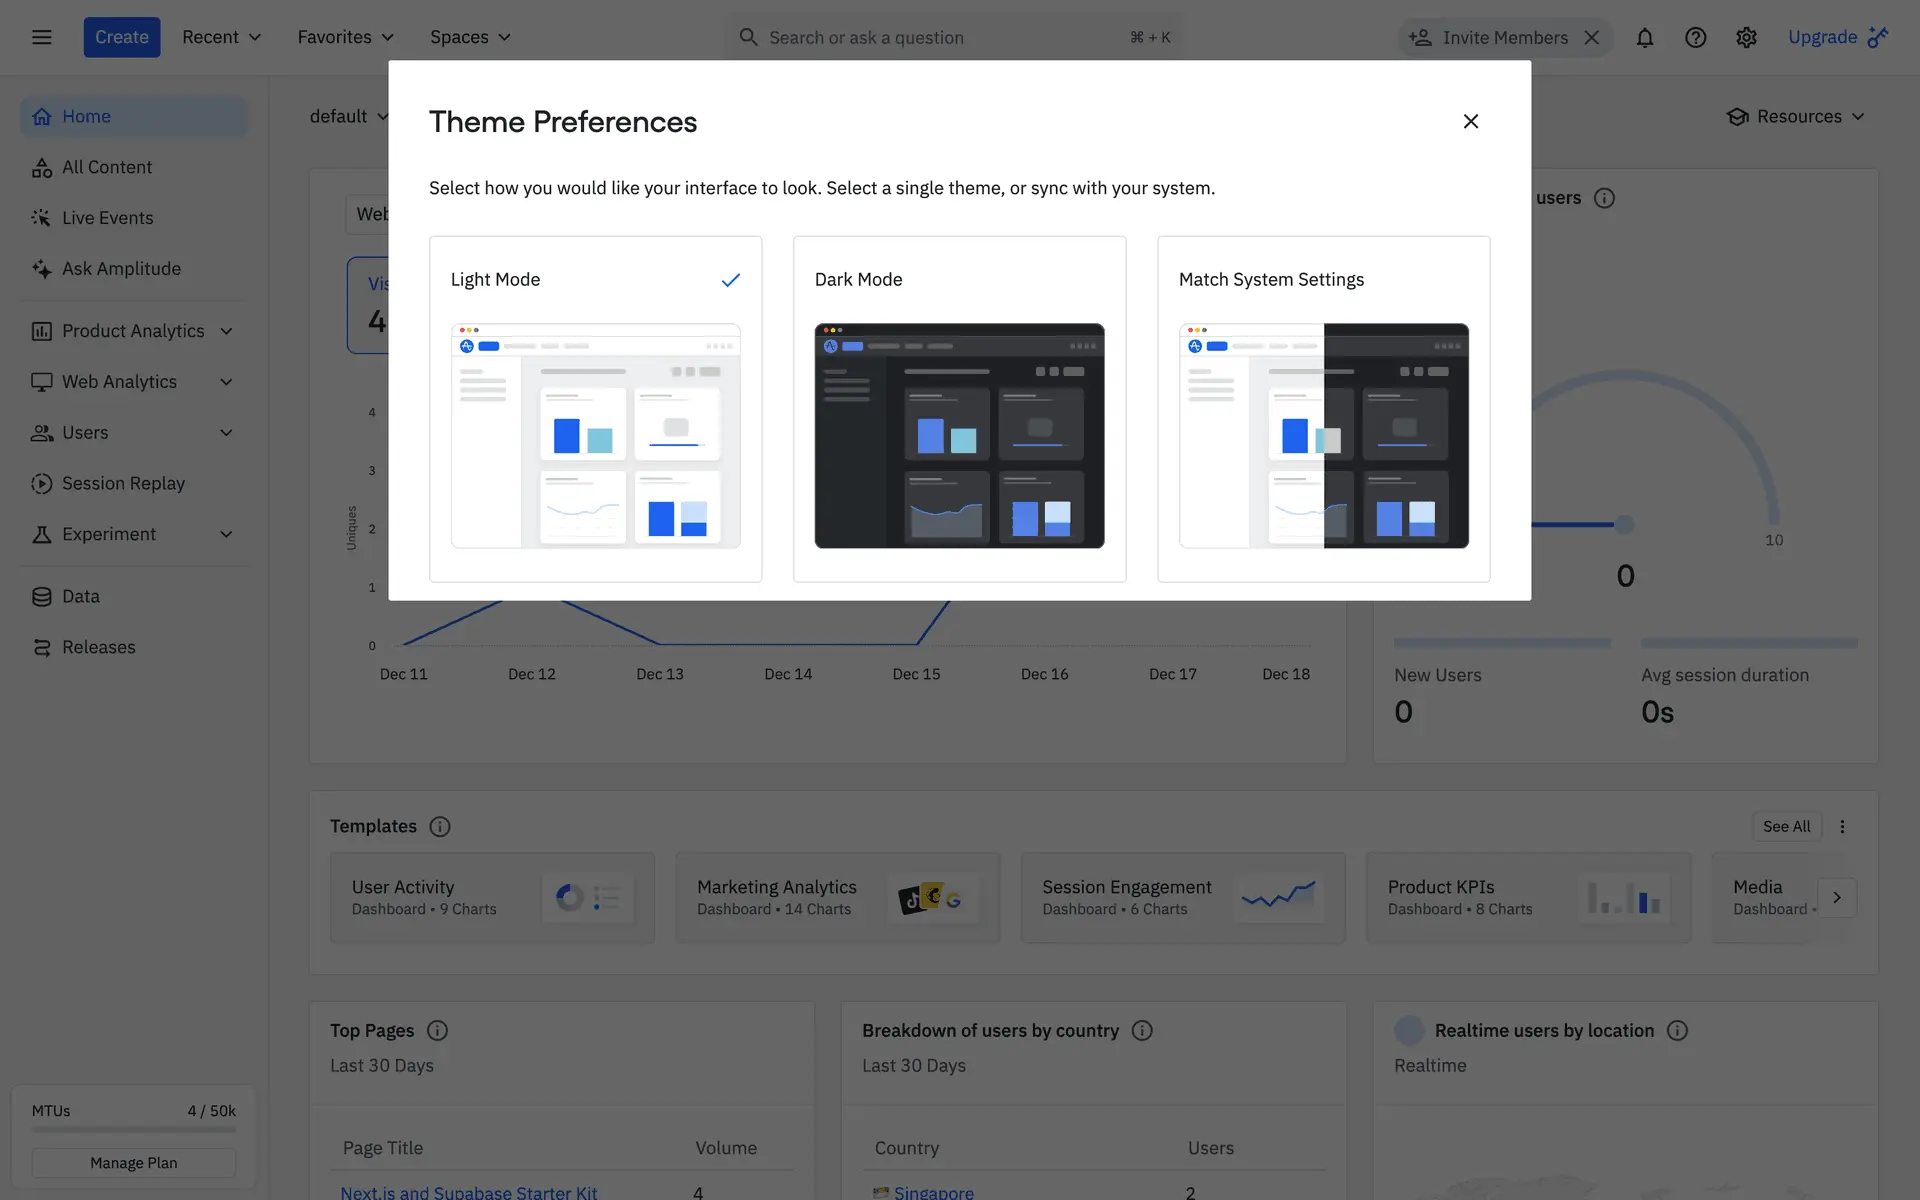Click the Manage Plan button
The height and width of the screenshot is (1200, 1920).
pyautogui.click(x=133, y=1163)
